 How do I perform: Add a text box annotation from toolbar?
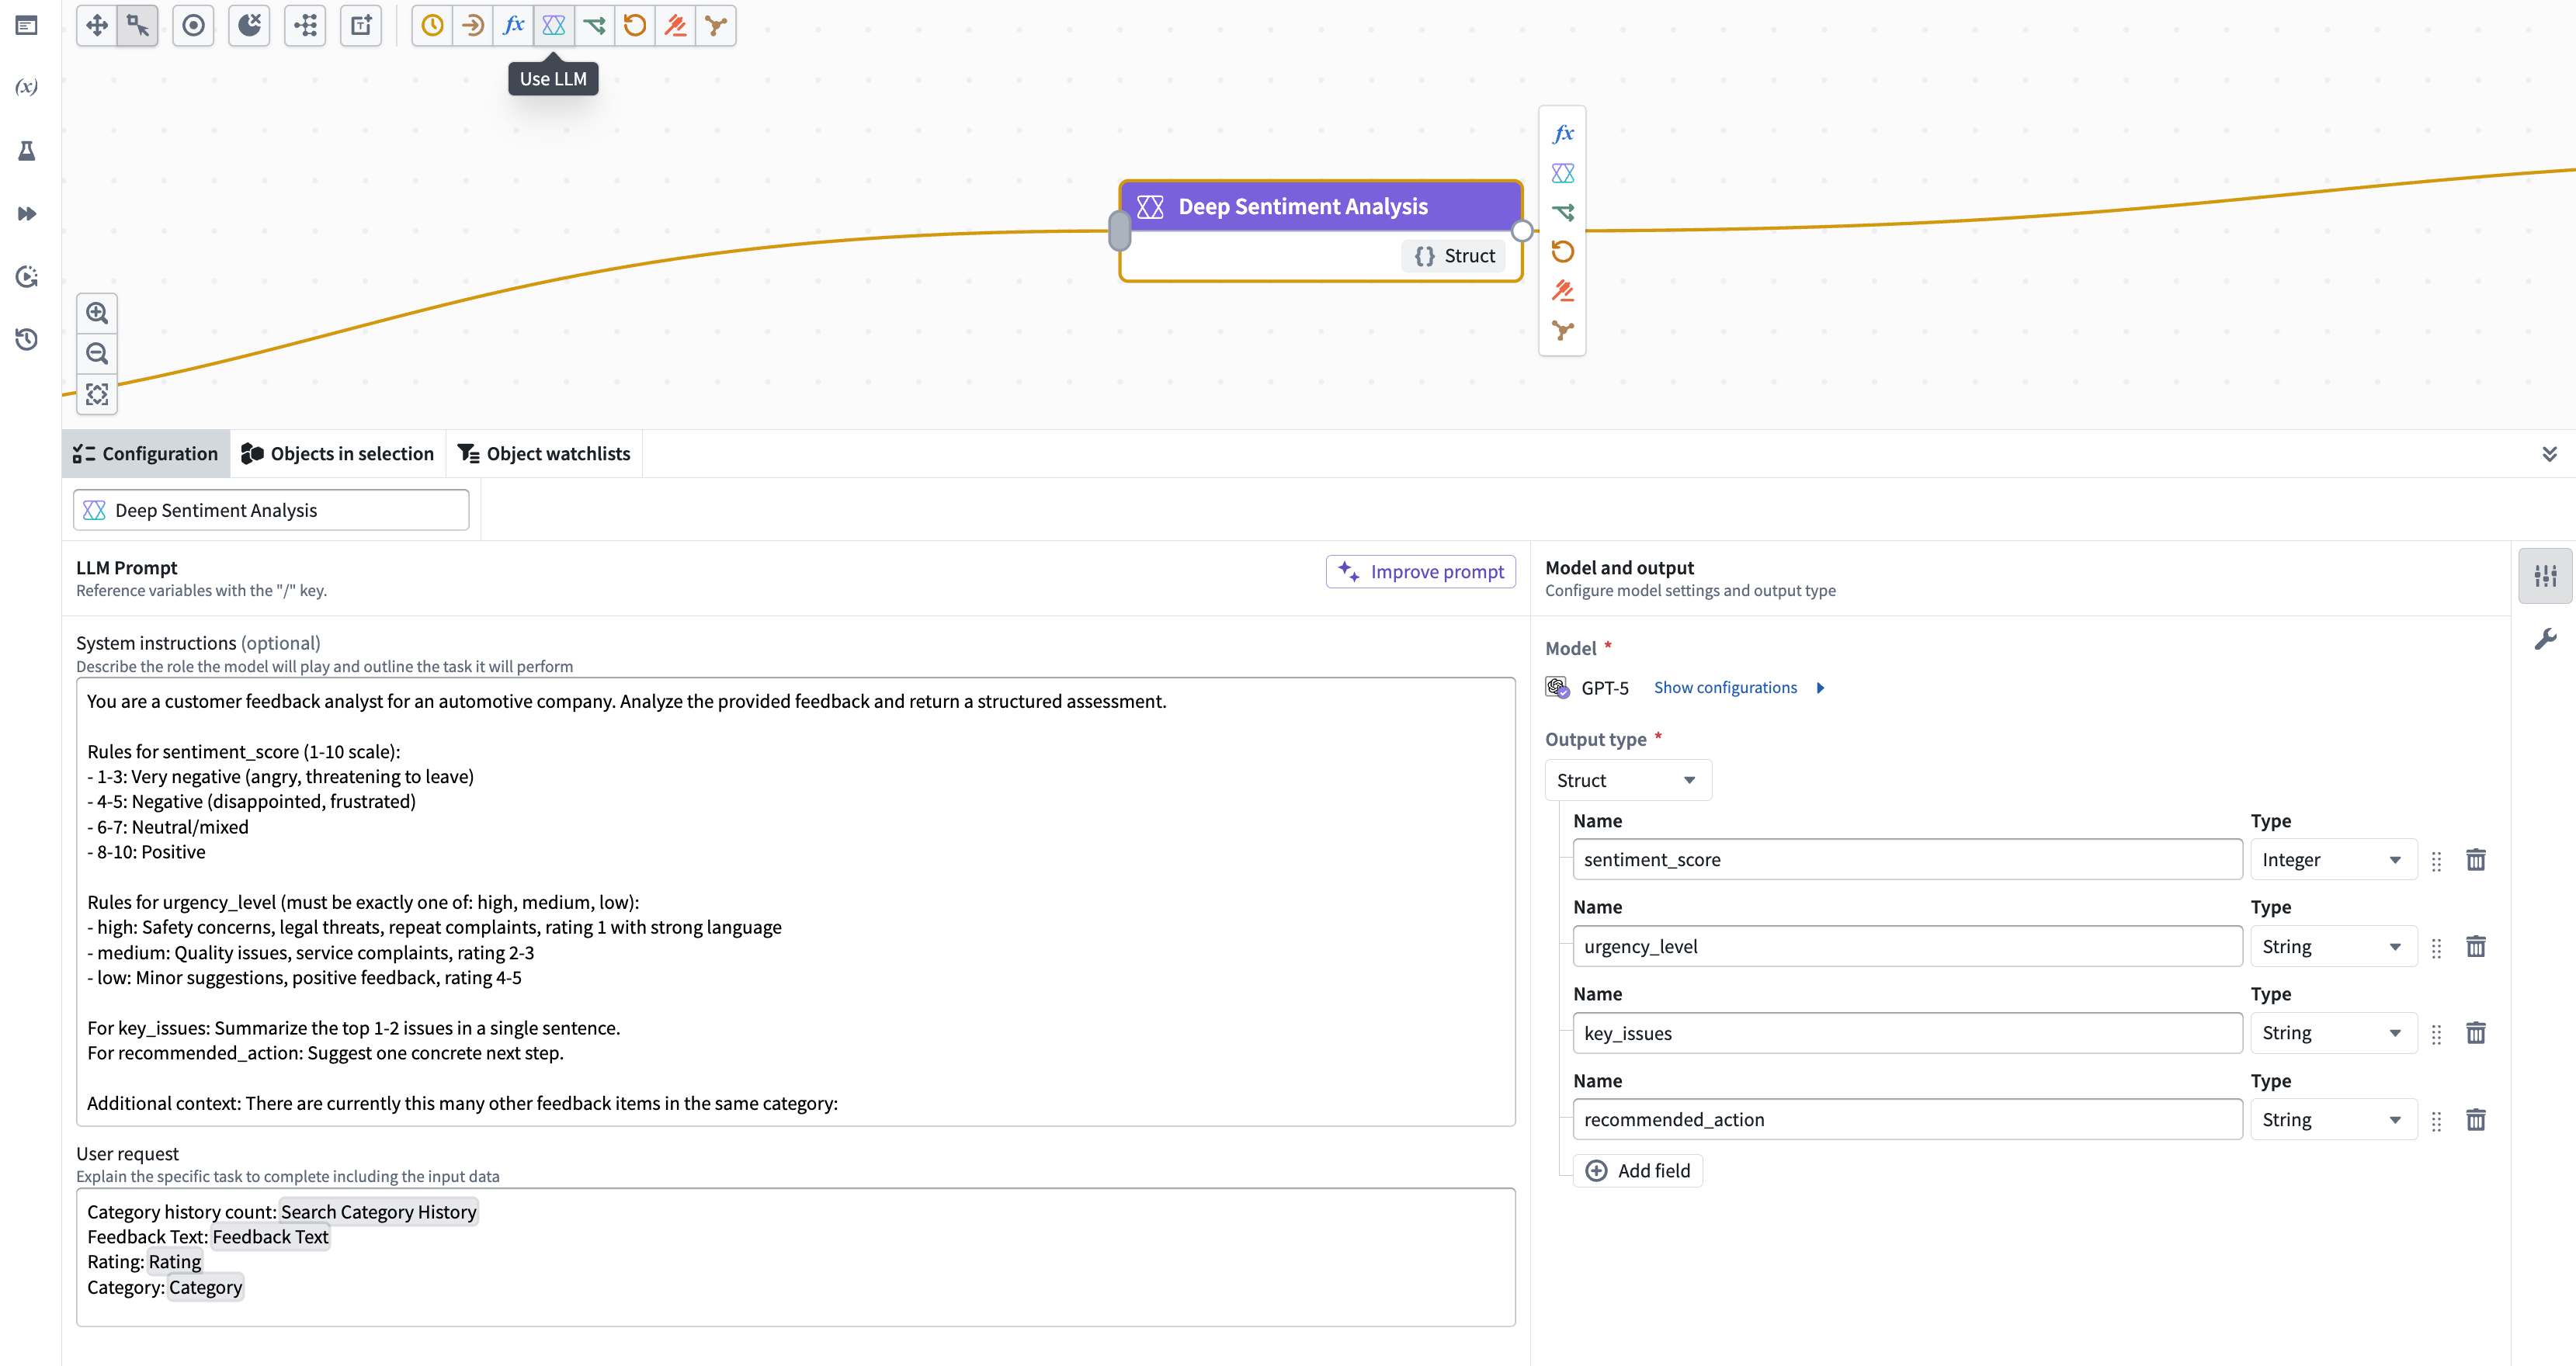[x=361, y=25]
